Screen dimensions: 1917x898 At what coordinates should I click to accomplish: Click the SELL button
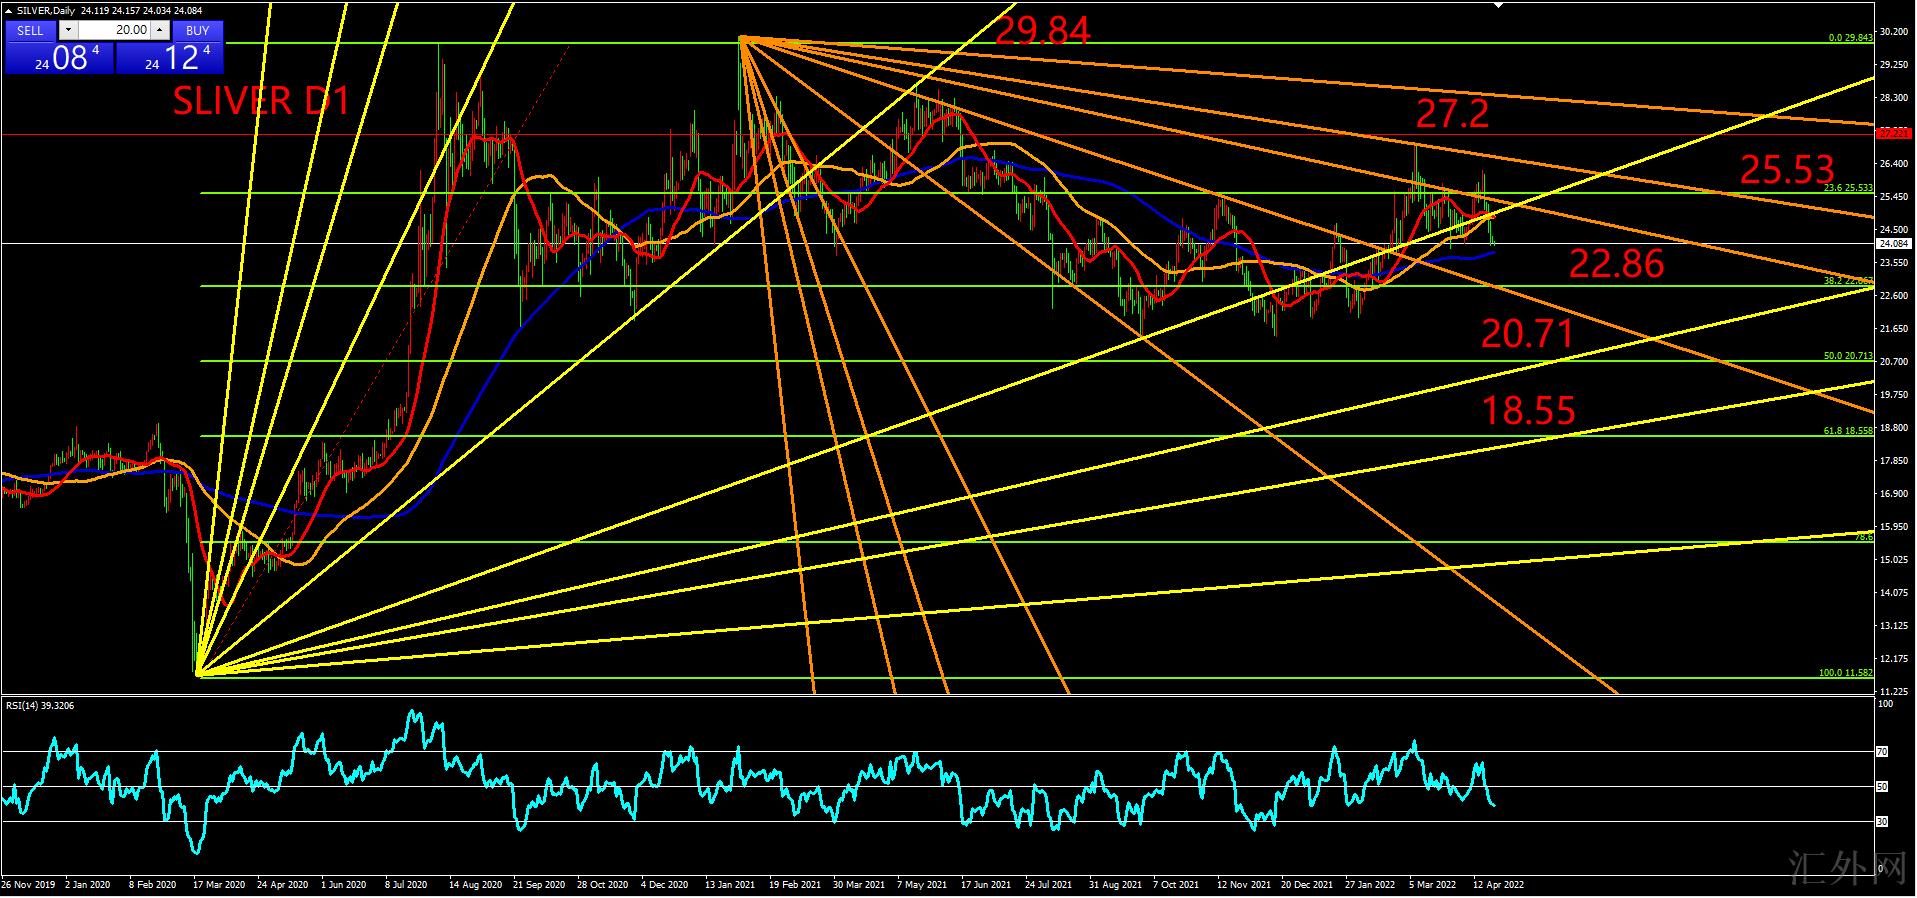click(x=30, y=30)
